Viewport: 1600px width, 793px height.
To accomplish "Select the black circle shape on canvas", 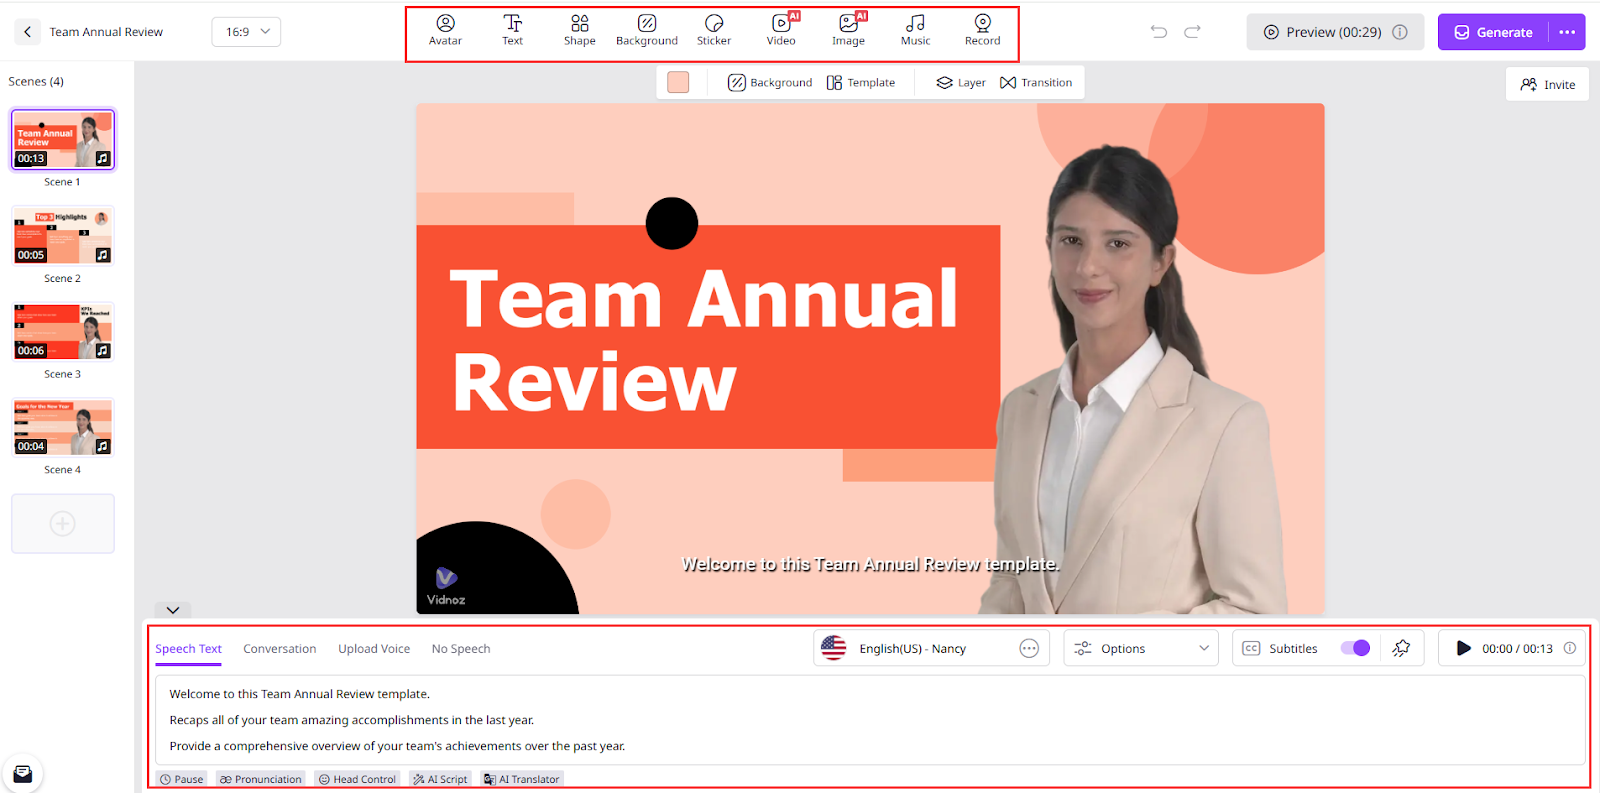I will point(672,223).
